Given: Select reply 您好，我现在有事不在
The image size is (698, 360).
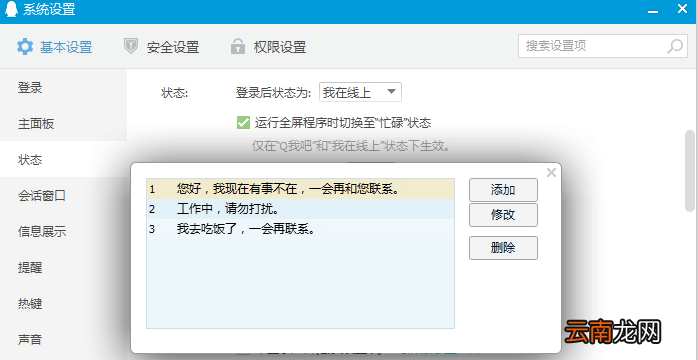Looking at the screenshot, I should click(300, 189).
